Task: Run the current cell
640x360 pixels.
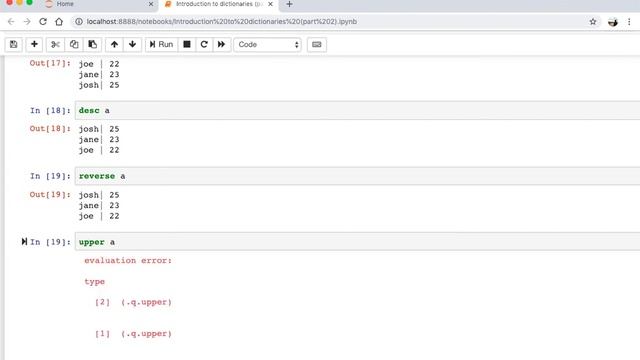Action: click(x=161, y=44)
